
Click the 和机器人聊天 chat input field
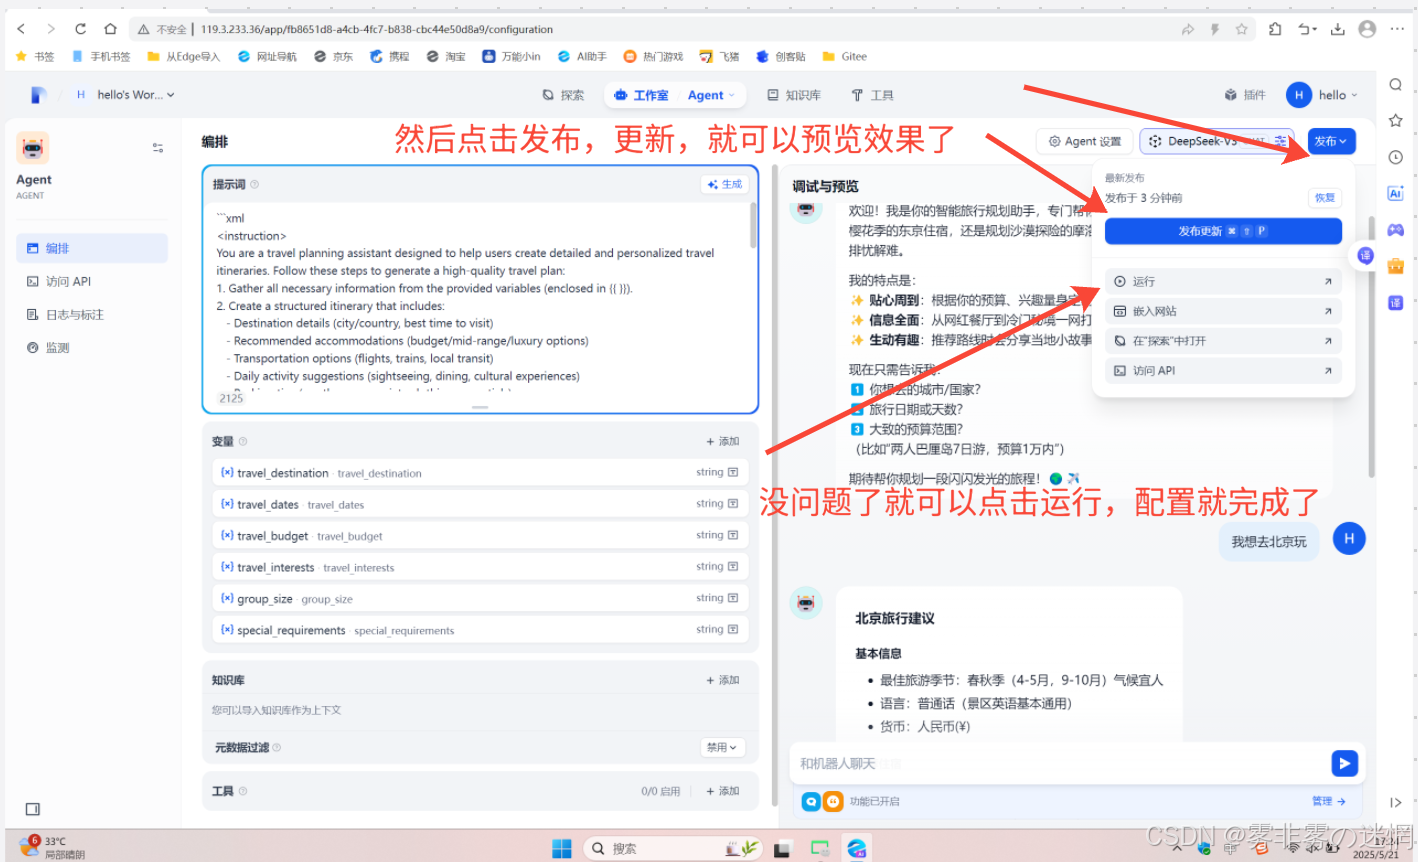pyautogui.click(x=1060, y=763)
